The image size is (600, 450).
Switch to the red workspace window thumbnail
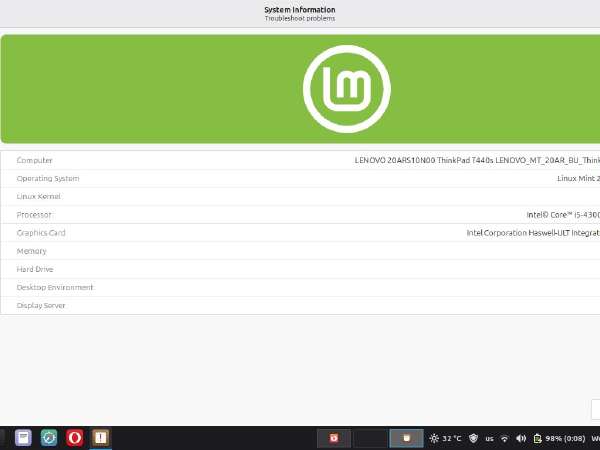(334, 438)
